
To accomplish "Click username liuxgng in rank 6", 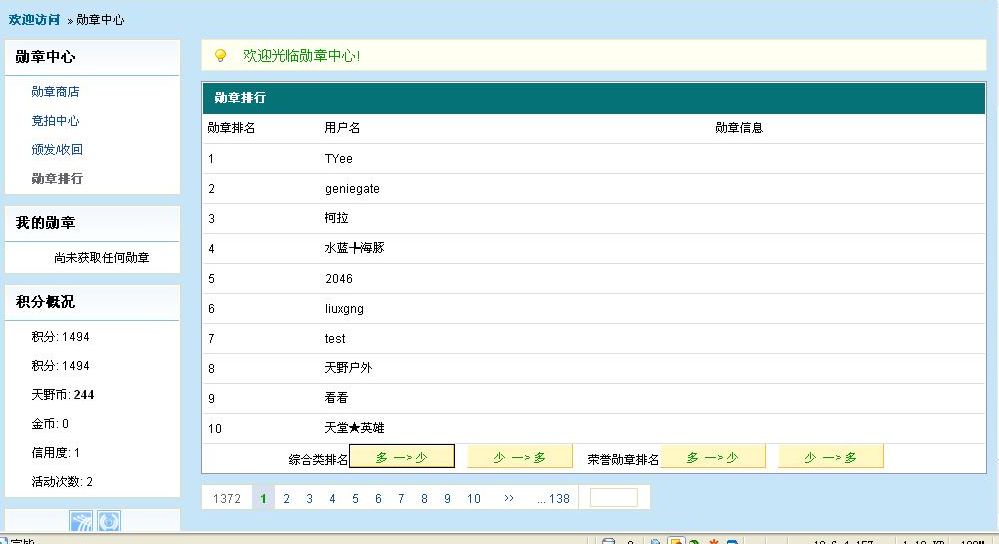I will click(x=344, y=308).
